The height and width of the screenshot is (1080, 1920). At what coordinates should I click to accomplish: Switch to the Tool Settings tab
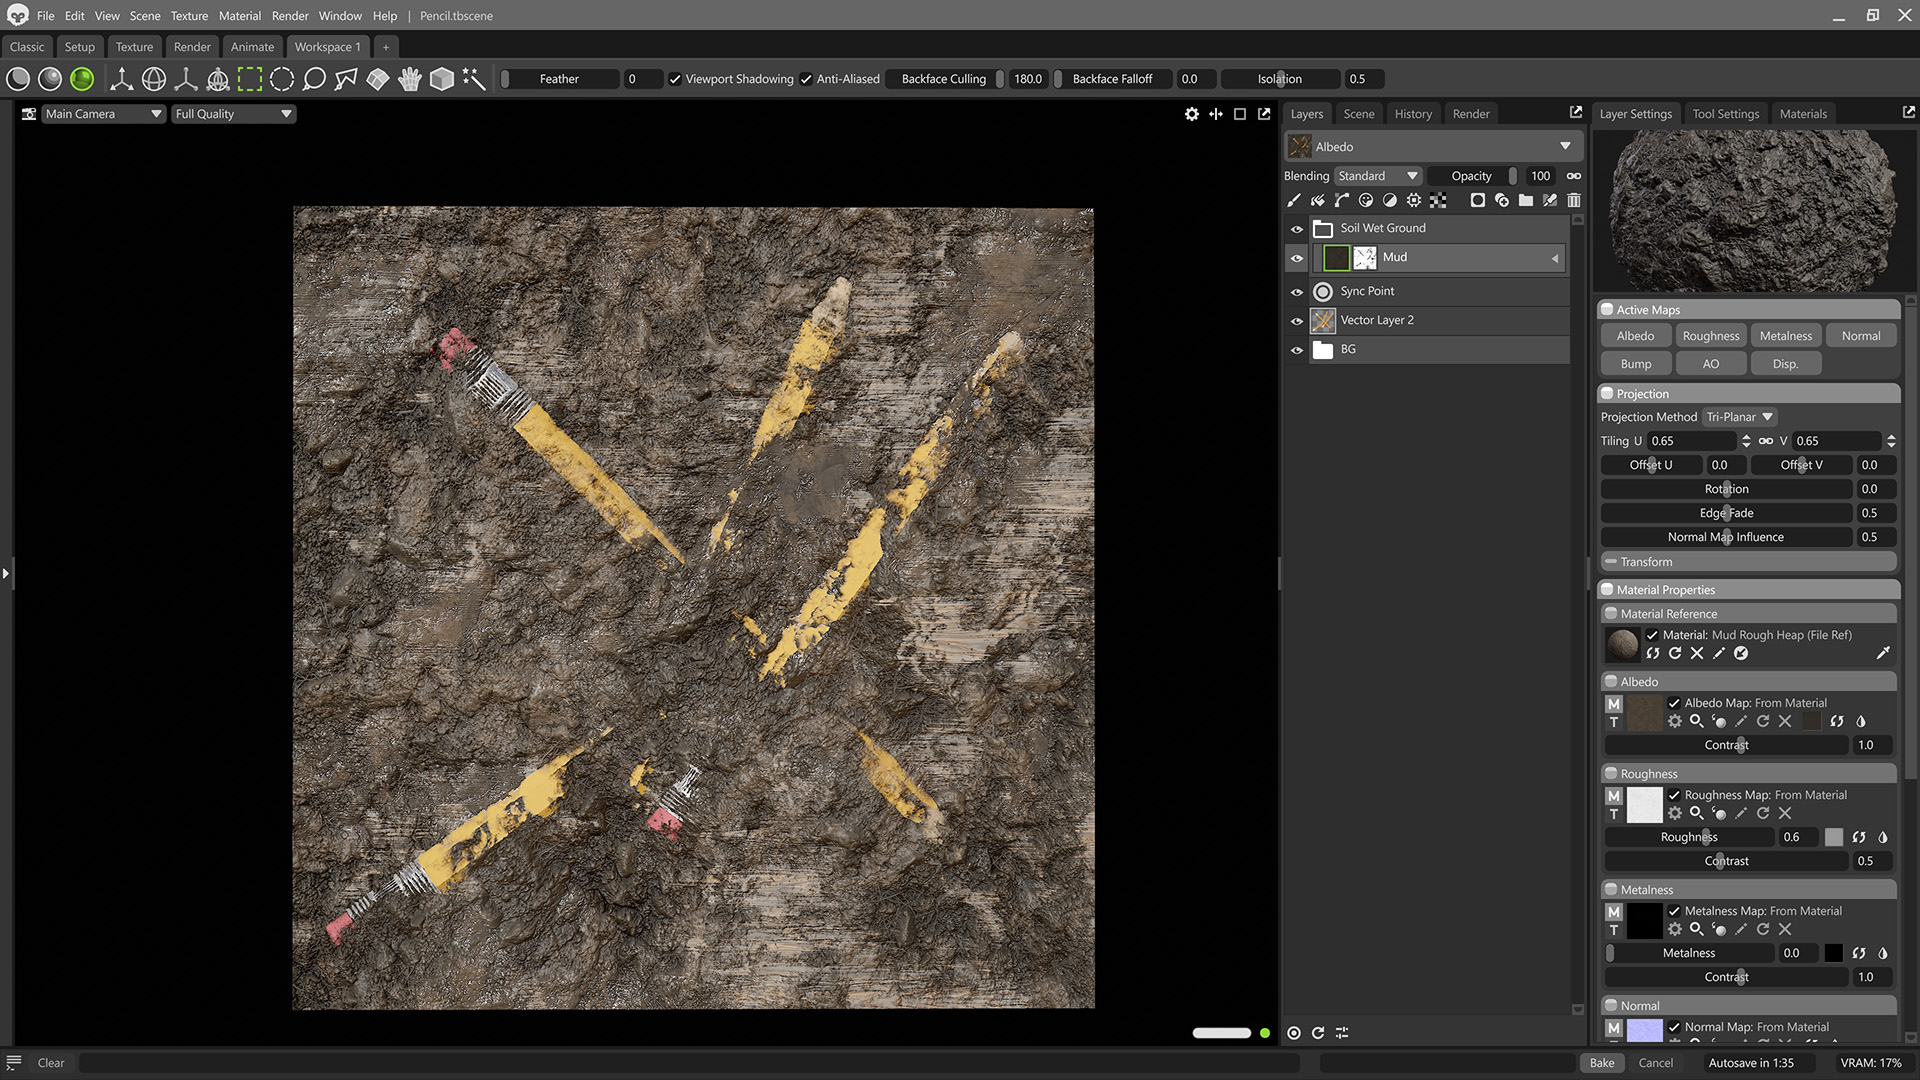coord(1725,114)
